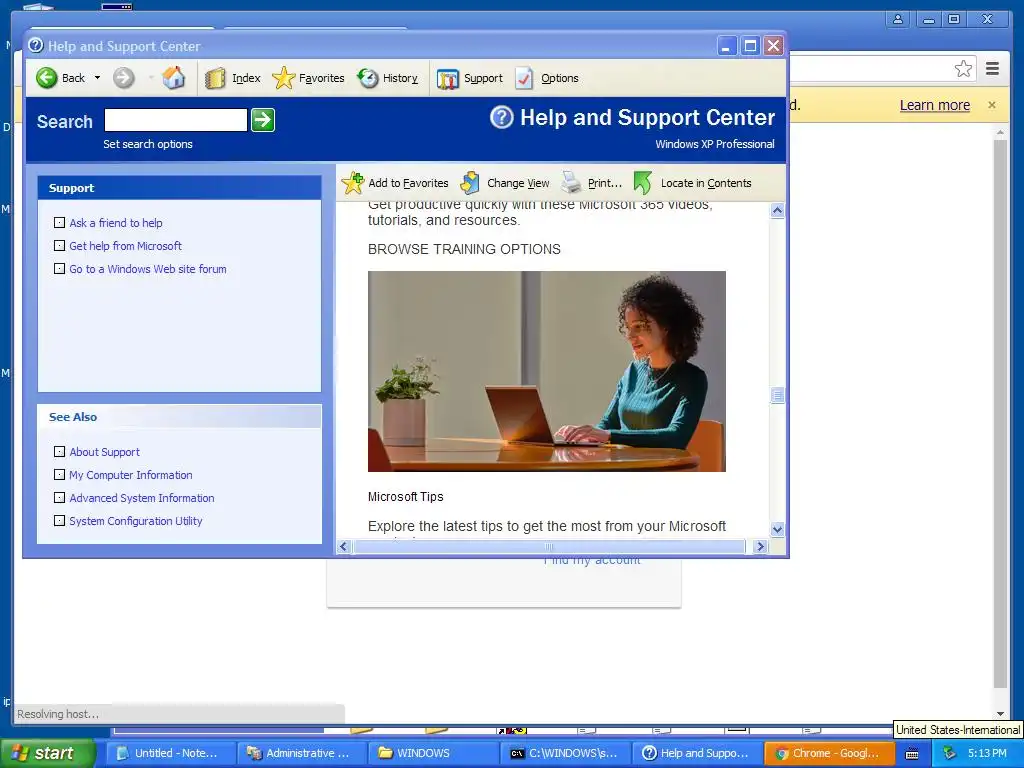Open Options checklist icon
This screenshot has width=1024, height=768.
click(x=524, y=78)
